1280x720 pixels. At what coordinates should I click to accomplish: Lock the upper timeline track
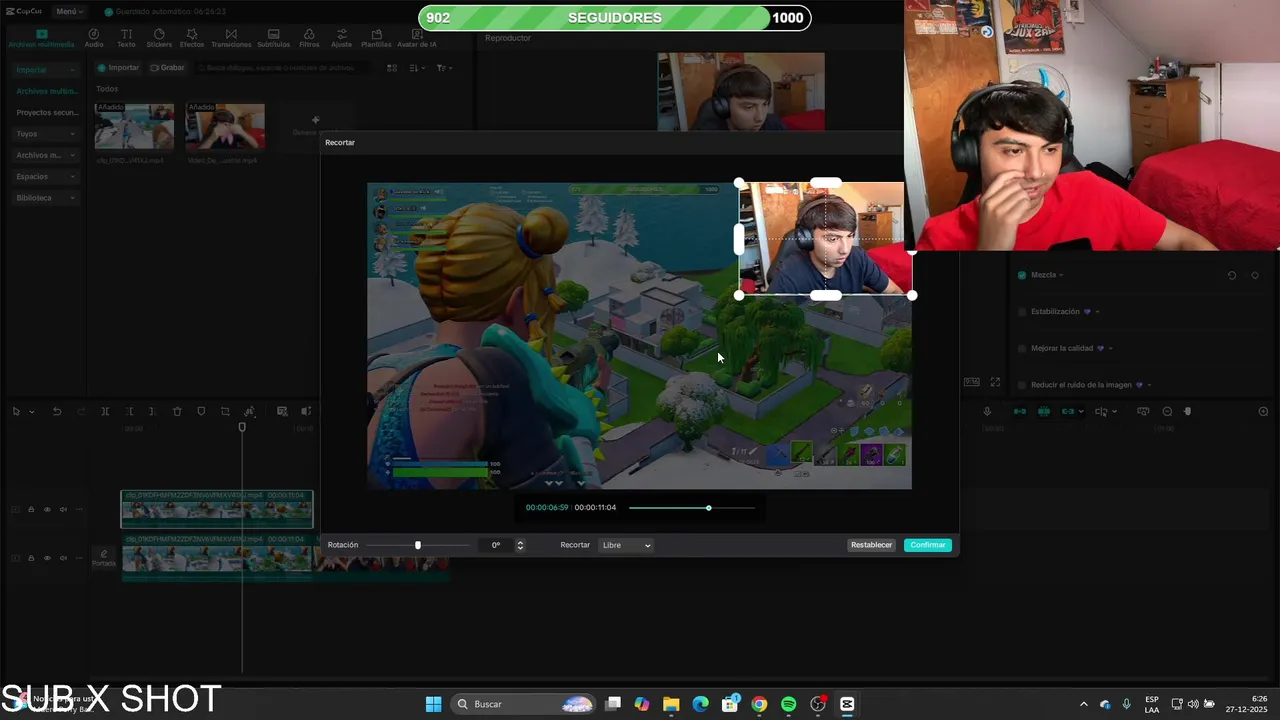click(x=31, y=509)
